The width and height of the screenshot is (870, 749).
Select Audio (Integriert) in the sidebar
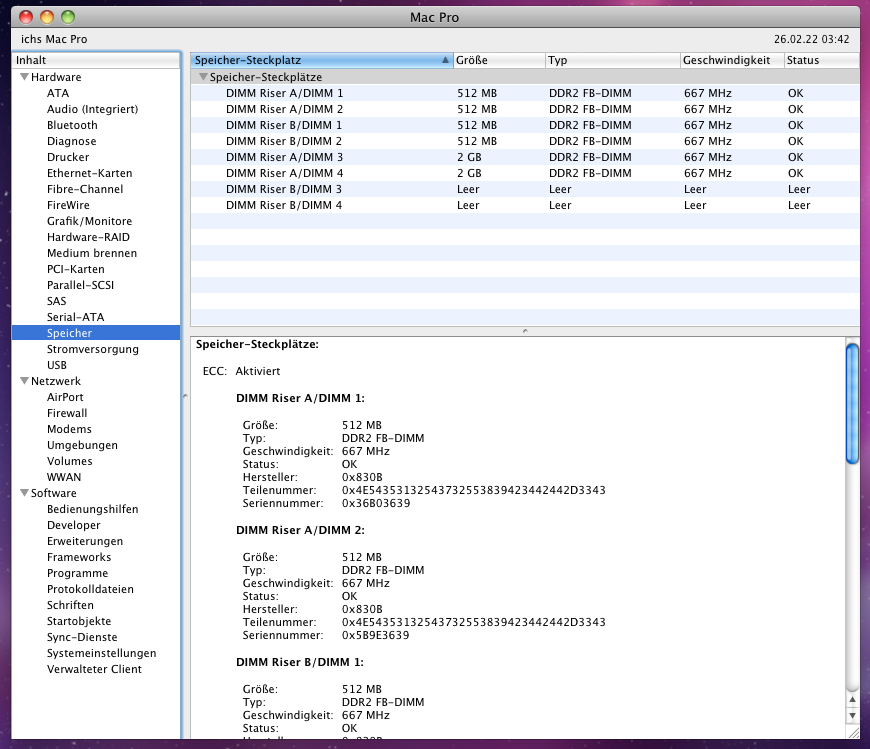pyautogui.click(x=92, y=109)
